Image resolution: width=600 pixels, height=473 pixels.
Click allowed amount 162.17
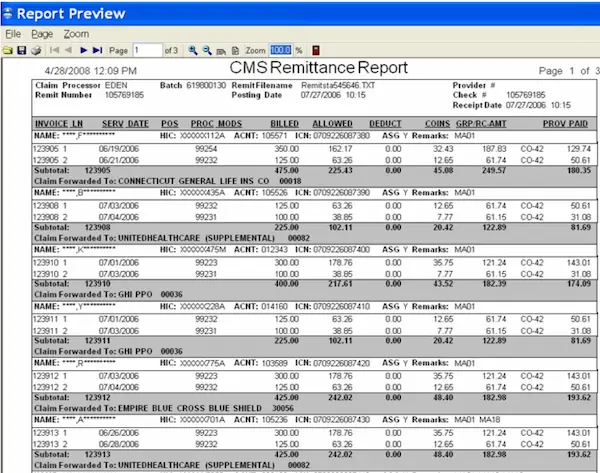coord(340,149)
